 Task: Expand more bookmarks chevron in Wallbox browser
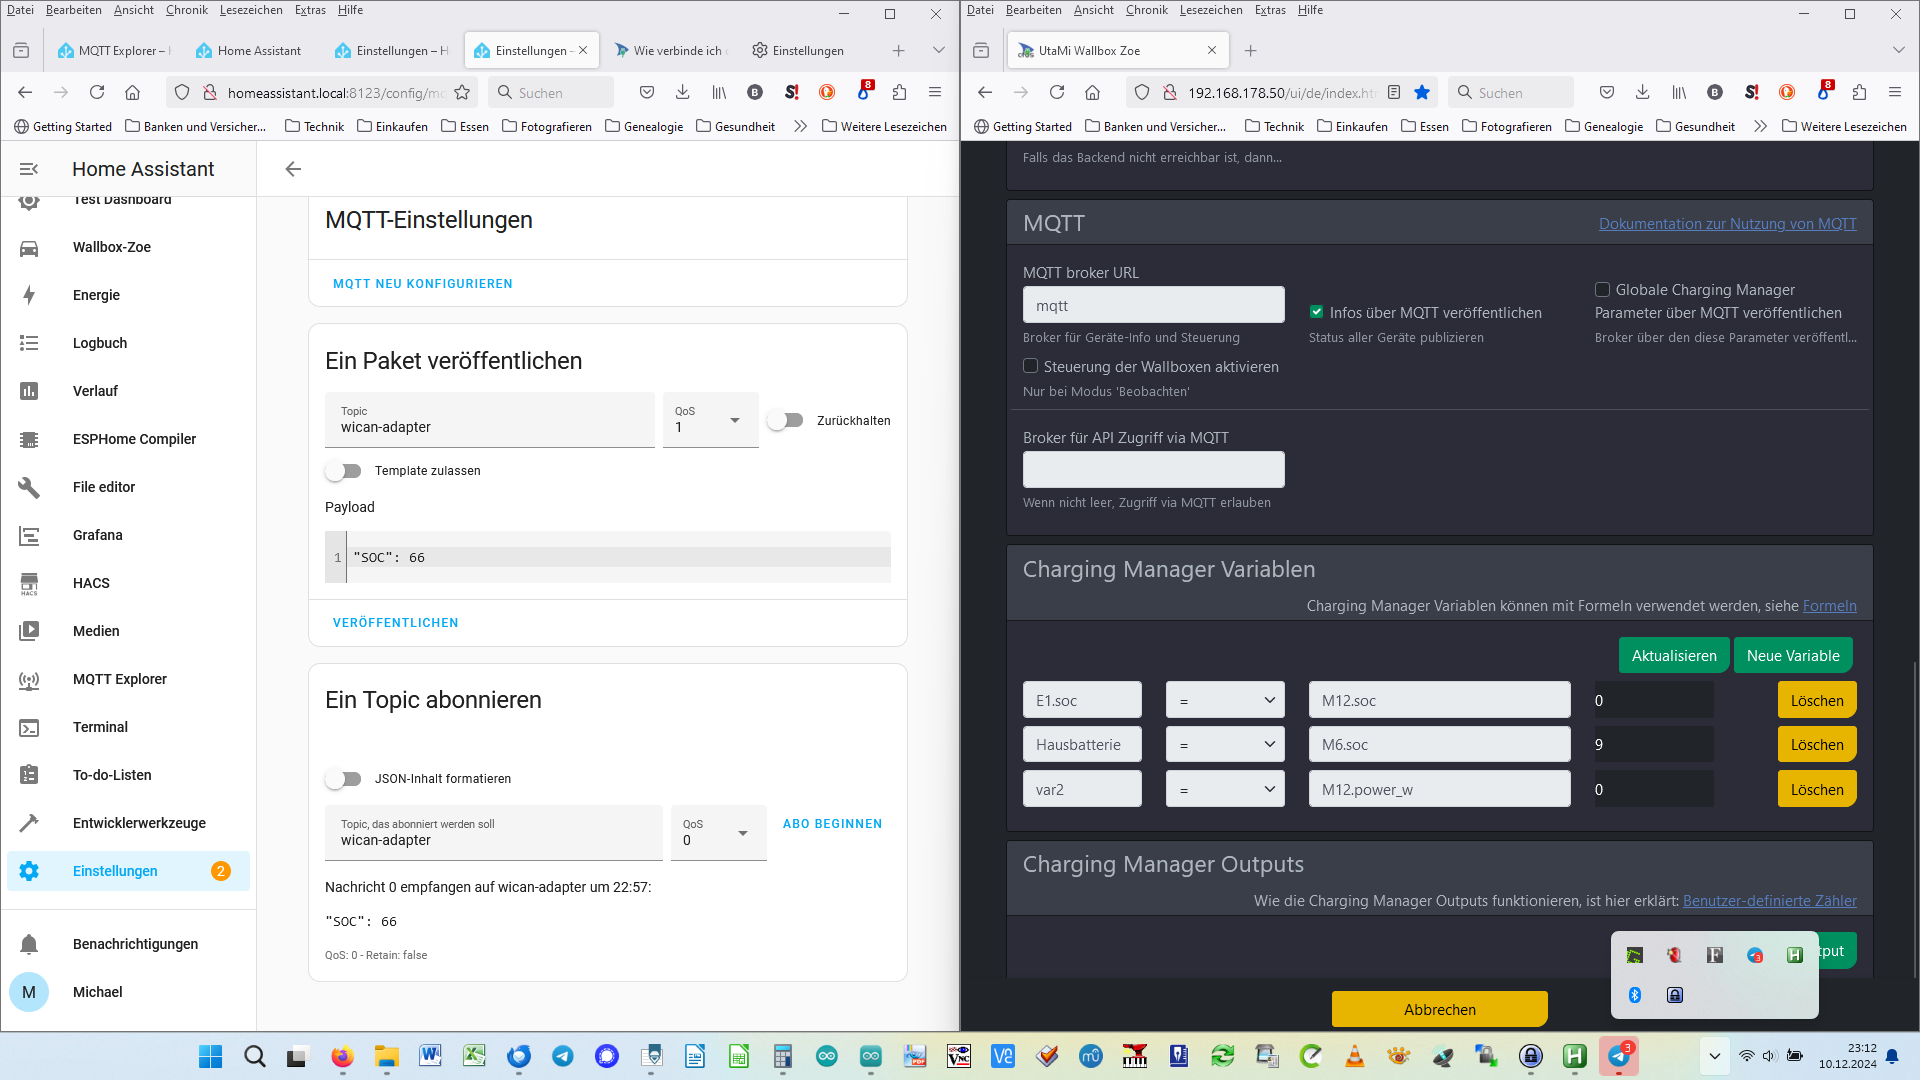click(x=1760, y=127)
